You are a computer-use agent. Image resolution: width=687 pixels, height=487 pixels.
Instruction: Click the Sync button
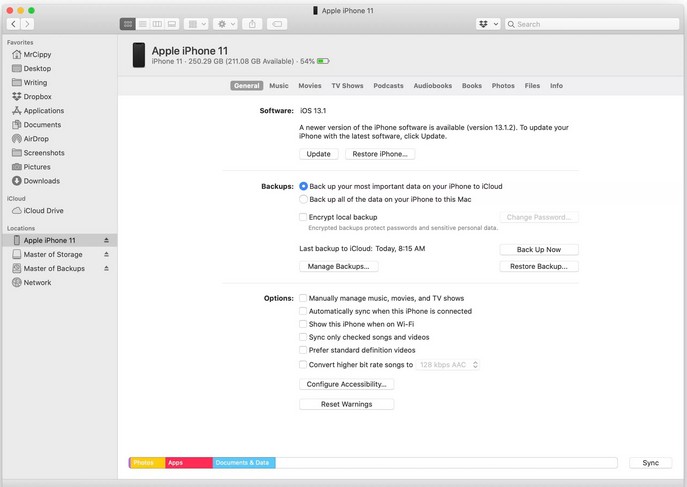click(x=650, y=462)
